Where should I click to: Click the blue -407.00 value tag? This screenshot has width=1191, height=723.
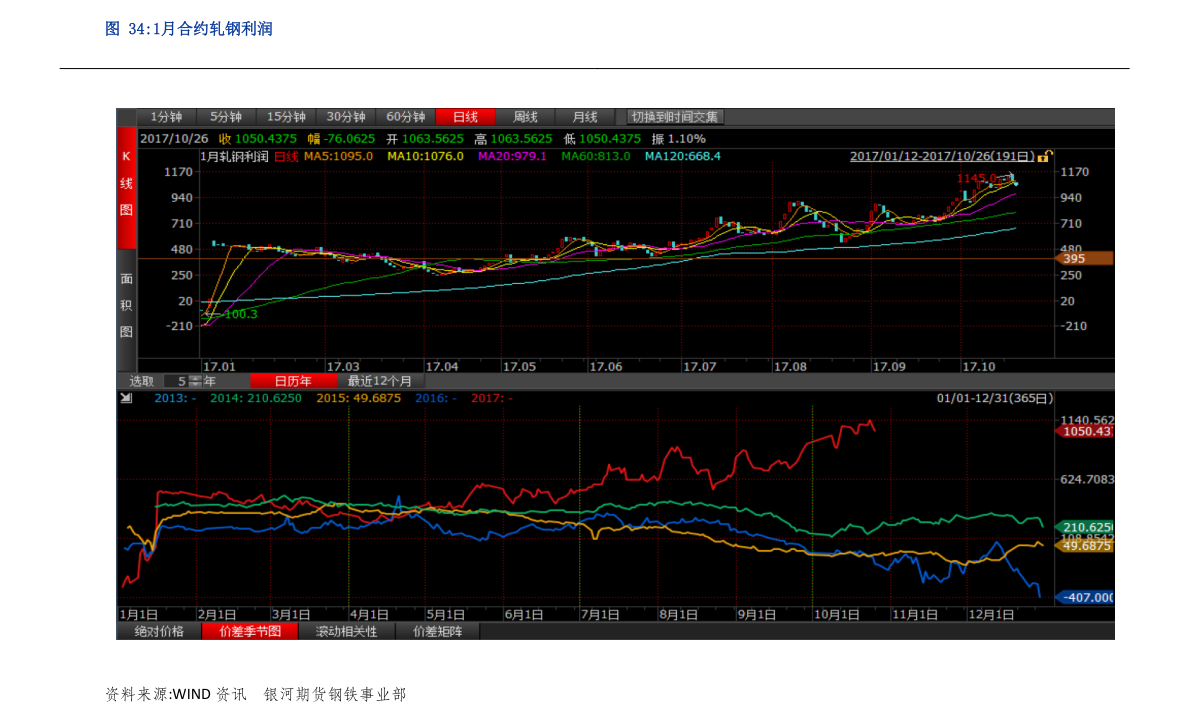tap(1086, 597)
